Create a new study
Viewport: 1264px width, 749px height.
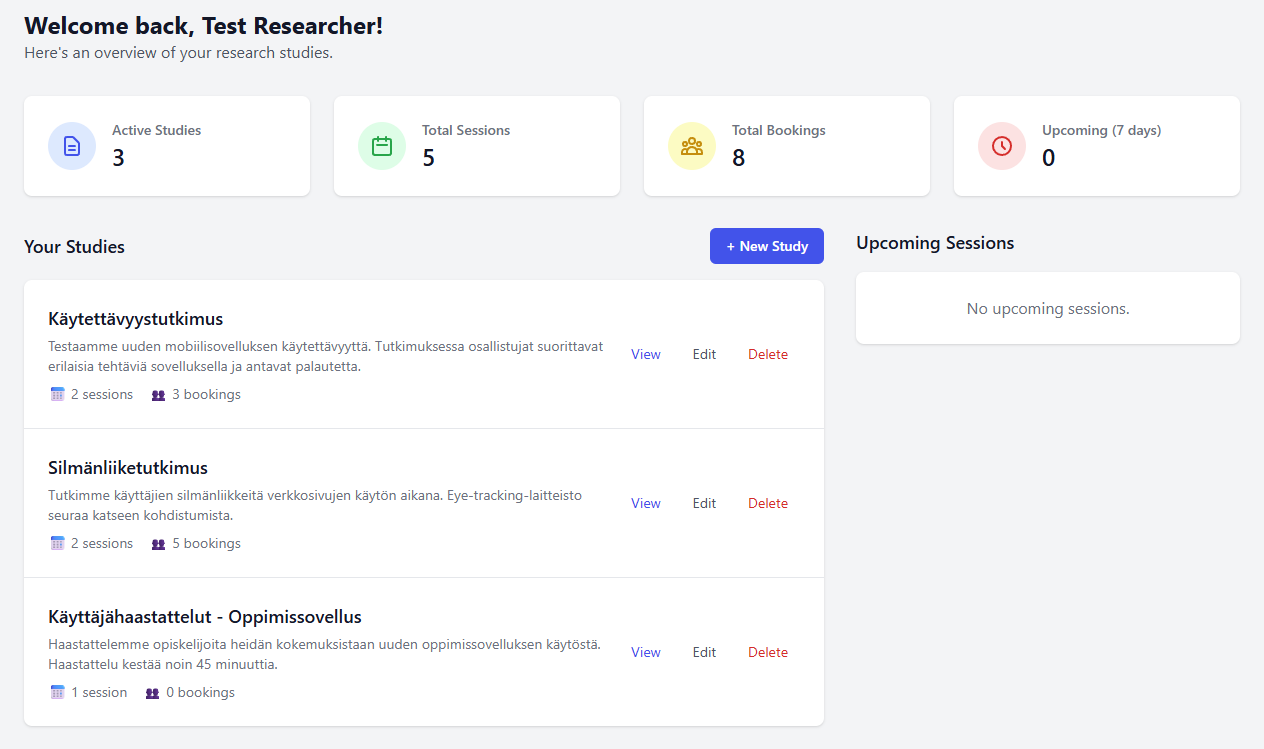click(x=766, y=245)
